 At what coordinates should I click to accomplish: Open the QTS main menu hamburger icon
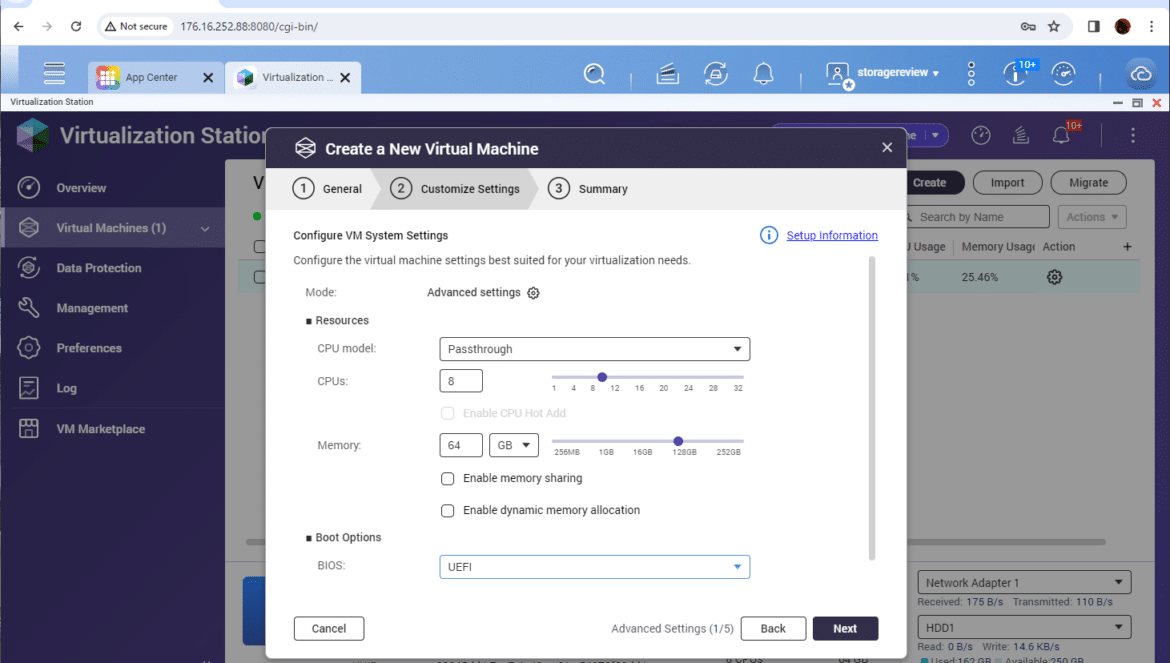[54, 73]
